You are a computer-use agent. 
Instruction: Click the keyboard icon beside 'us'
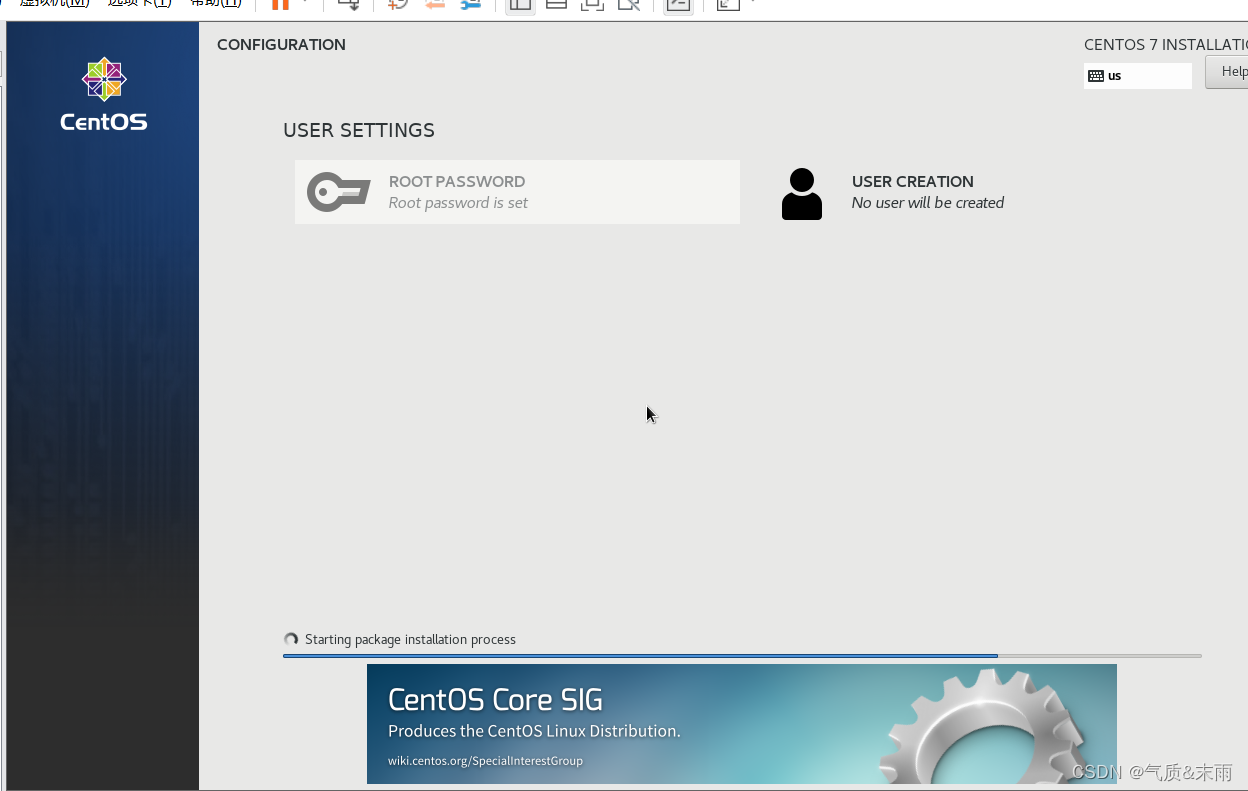coord(1096,76)
